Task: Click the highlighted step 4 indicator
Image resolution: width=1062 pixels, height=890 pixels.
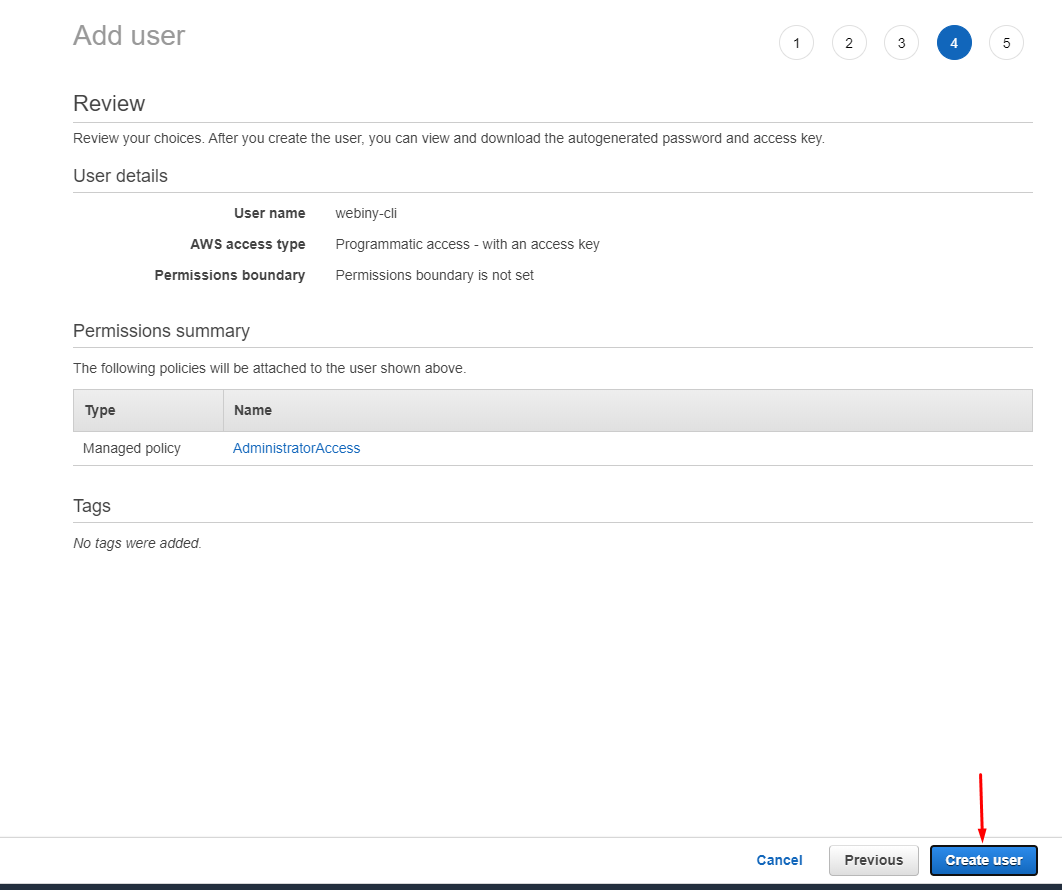Action: 954,42
